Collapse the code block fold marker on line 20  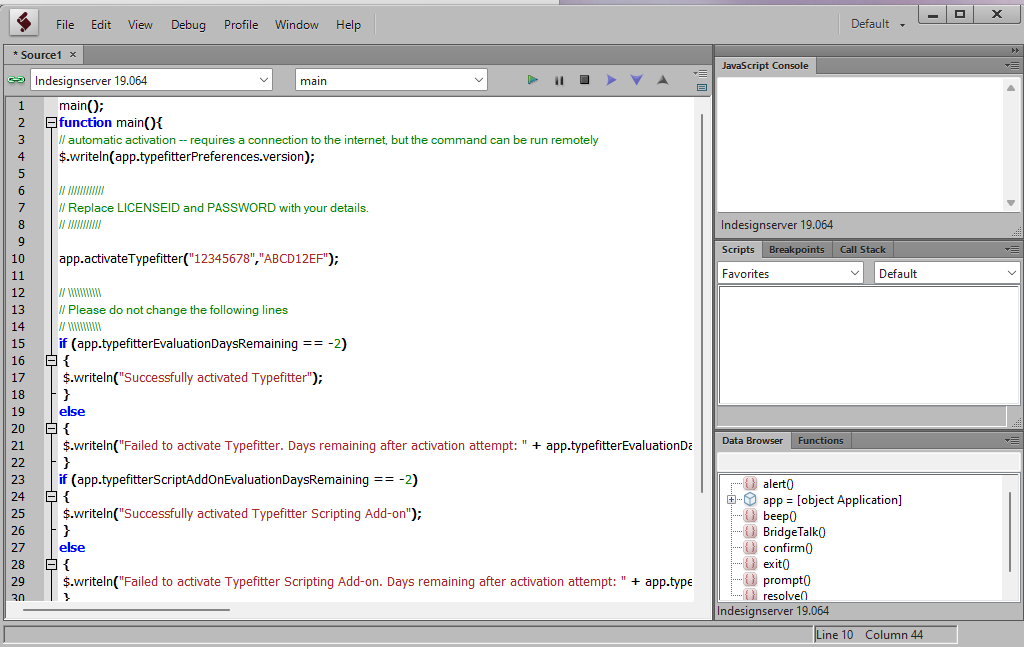click(51, 428)
